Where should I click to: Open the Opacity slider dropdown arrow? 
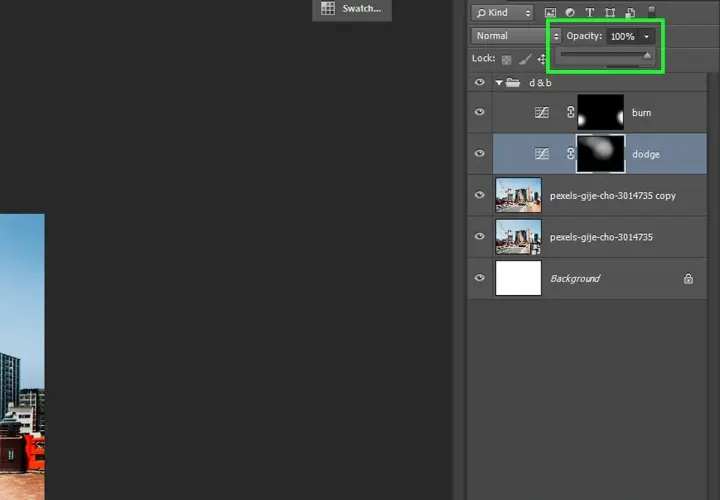click(x=647, y=36)
